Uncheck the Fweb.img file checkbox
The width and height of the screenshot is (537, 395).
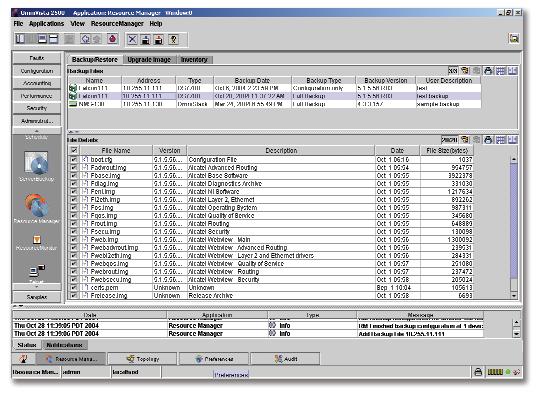click(74, 239)
